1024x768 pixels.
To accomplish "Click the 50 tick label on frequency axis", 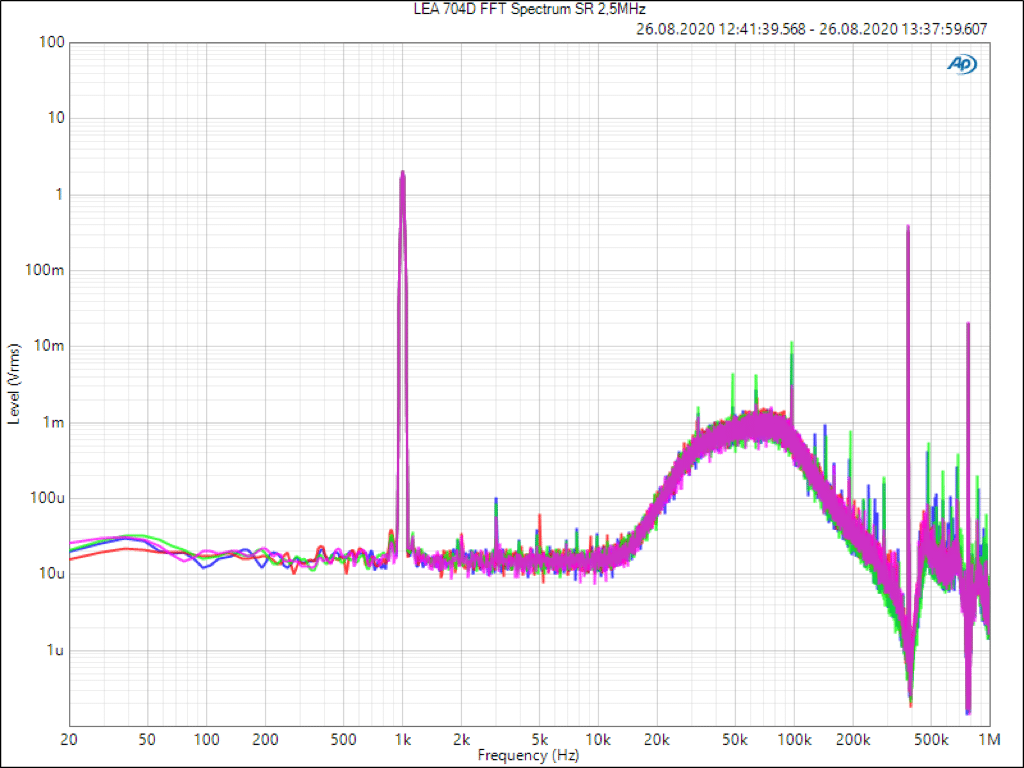I will tap(147, 740).
